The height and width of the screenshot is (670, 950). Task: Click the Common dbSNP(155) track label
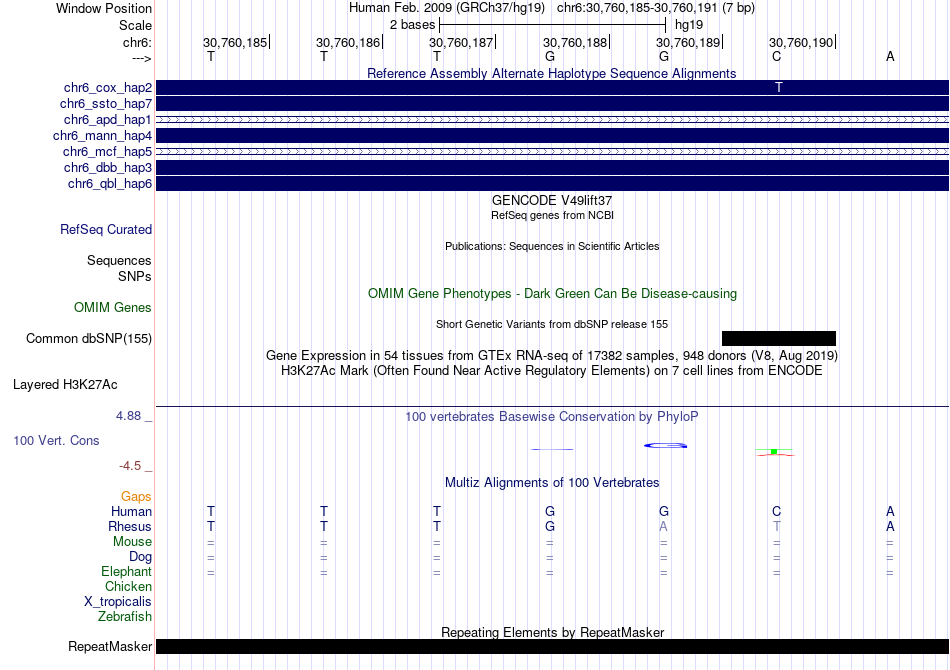click(89, 339)
